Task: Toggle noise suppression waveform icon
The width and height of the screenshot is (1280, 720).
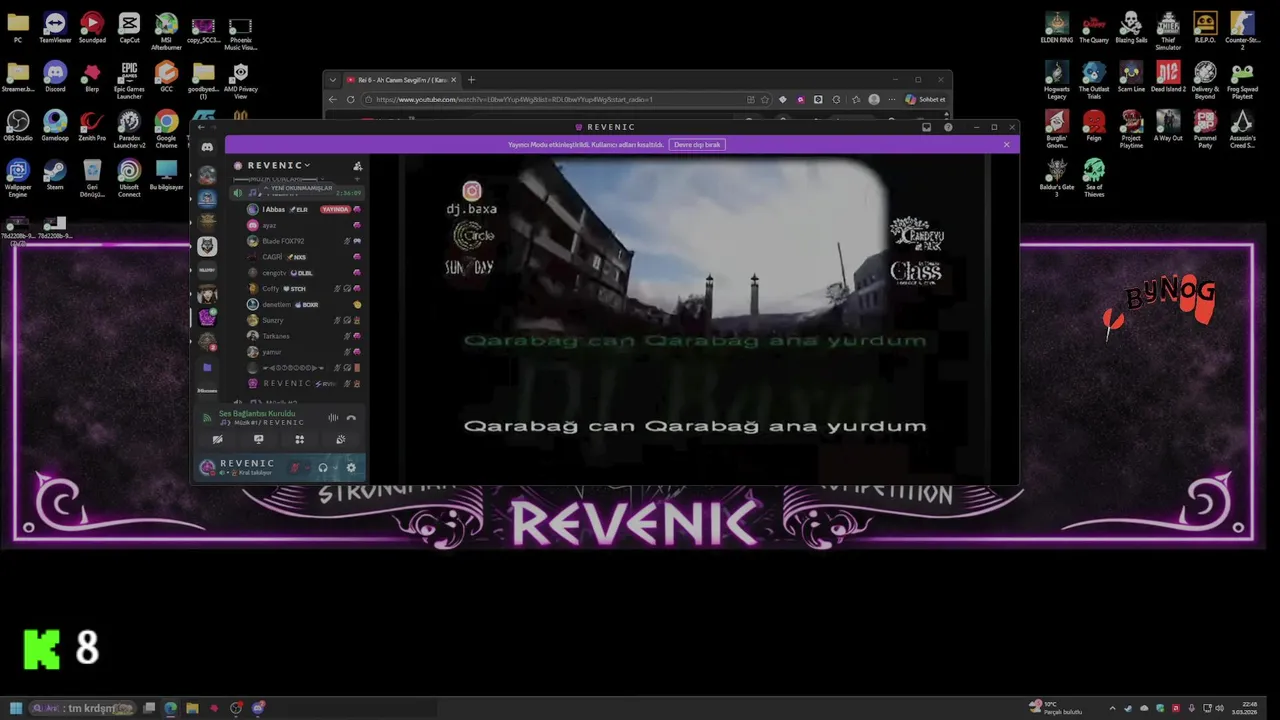Action: click(x=333, y=418)
